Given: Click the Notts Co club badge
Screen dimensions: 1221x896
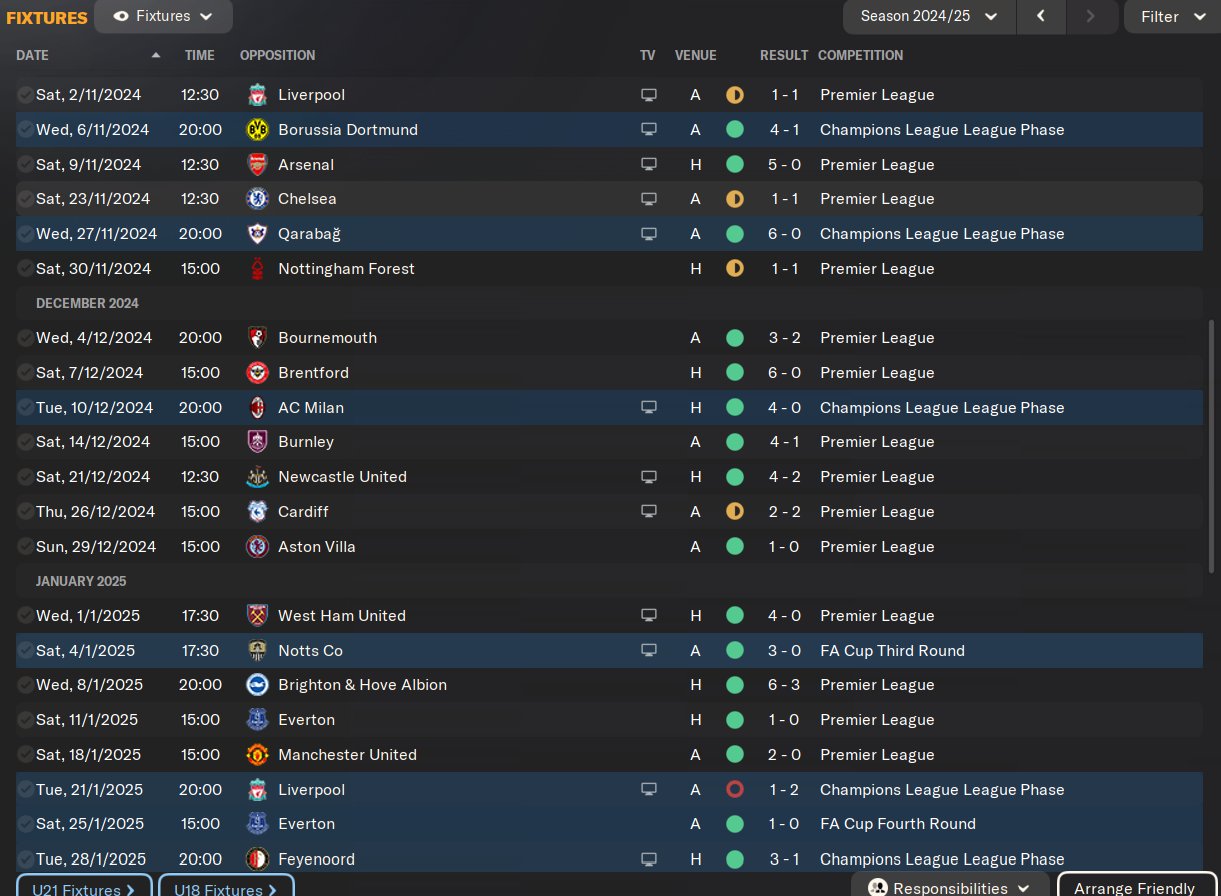Looking at the screenshot, I should pos(257,651).
